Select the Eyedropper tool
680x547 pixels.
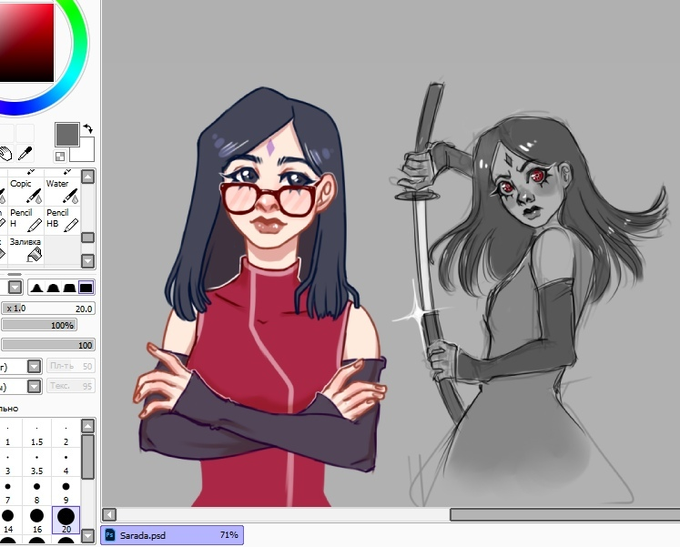25,154
